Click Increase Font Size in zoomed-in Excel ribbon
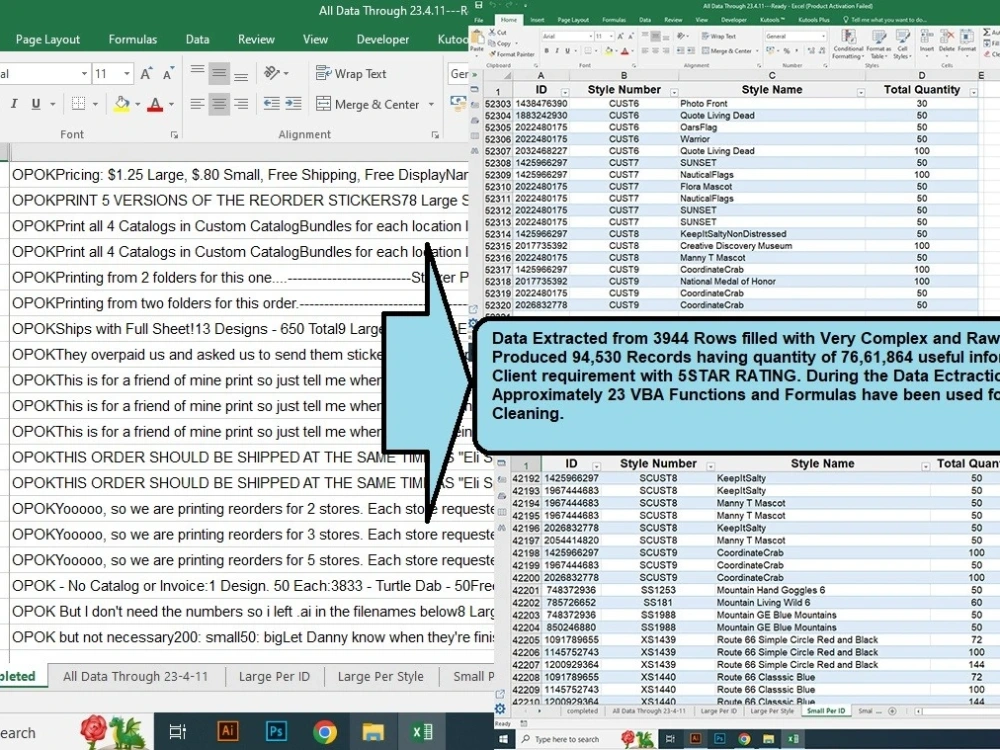The image size is (1000, 750). pos(146,74)
